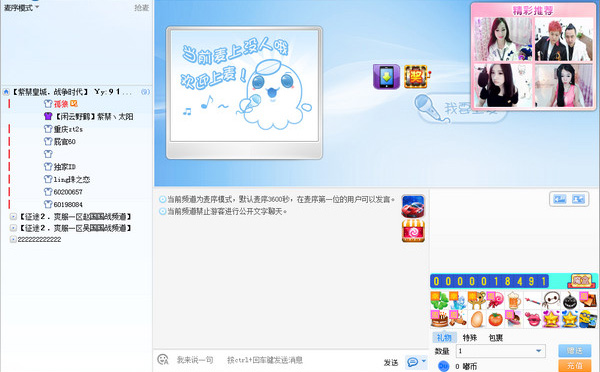Select the pink lollipop gift
The width and height of the screenshot is (600, 372).
[496, 300]
